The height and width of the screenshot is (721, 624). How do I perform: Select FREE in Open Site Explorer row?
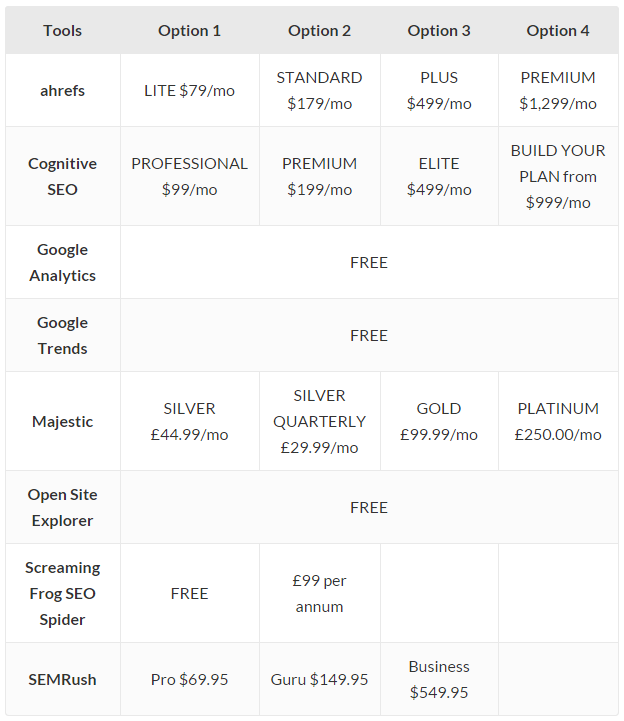pos(369,508)
